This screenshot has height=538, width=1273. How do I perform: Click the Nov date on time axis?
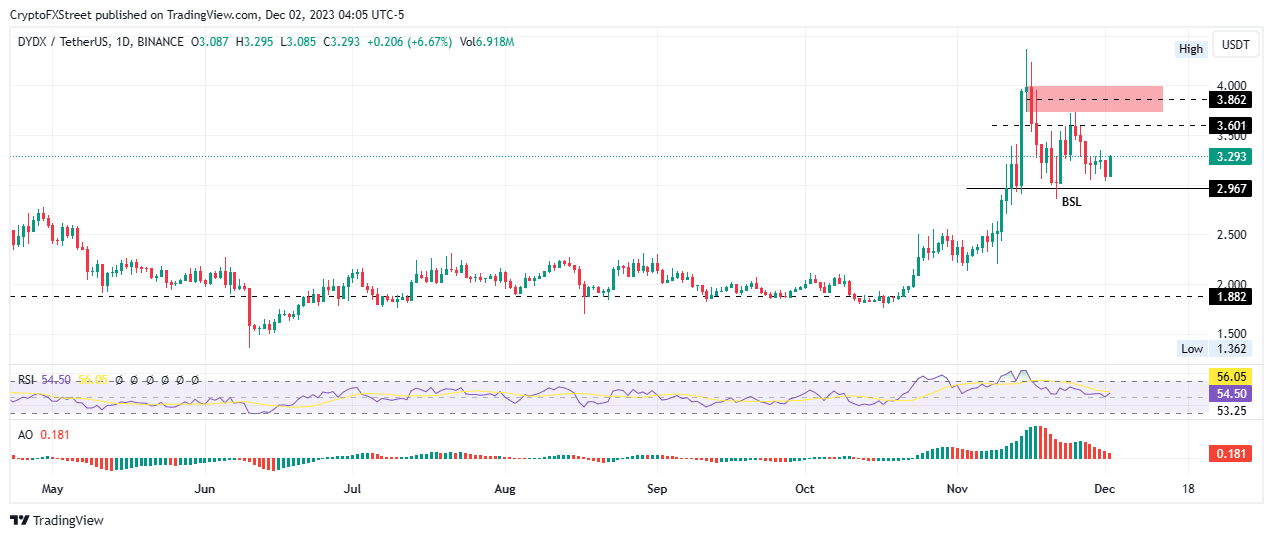(x=958, y=489)
